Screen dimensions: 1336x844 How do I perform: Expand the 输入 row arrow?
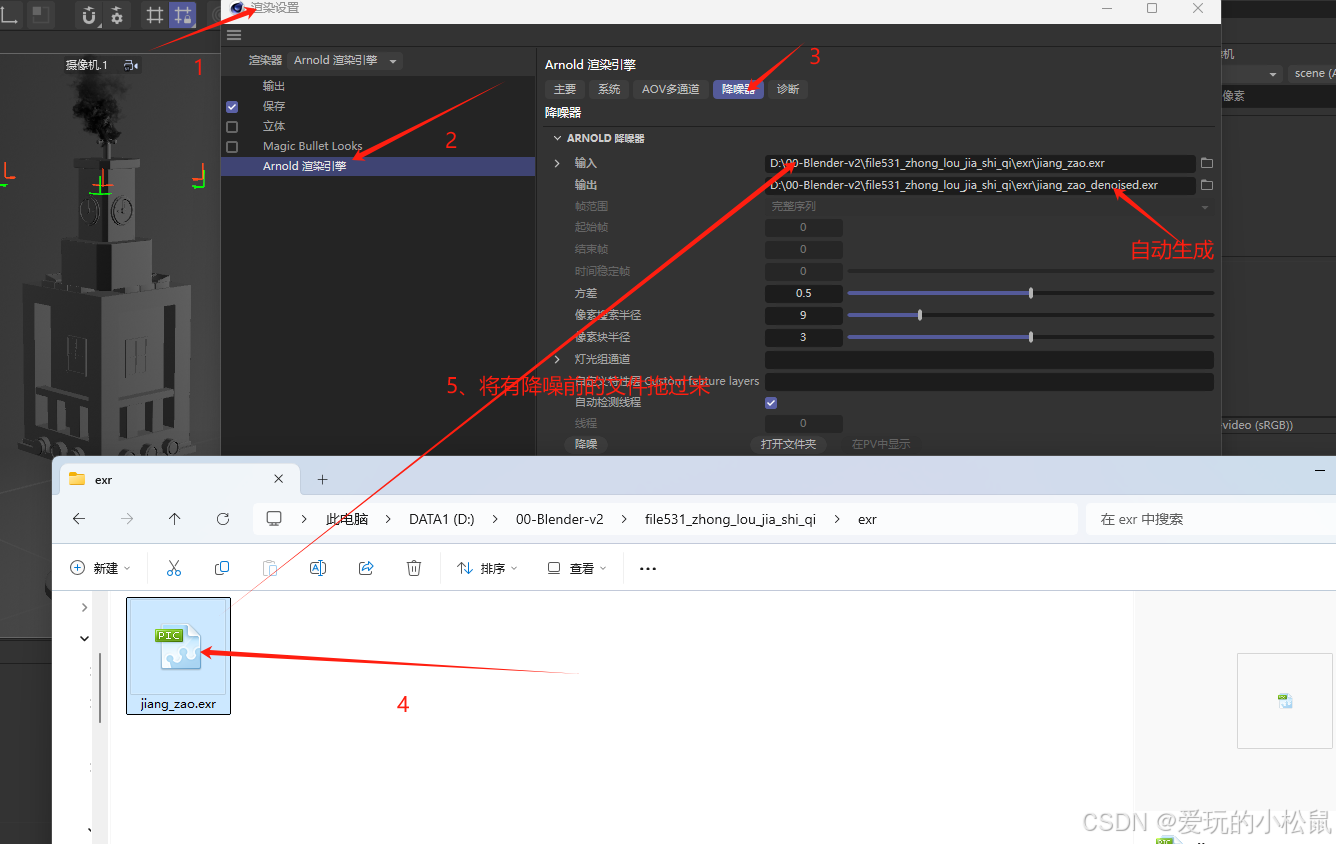pyautogui.click(x=557, y=163)
